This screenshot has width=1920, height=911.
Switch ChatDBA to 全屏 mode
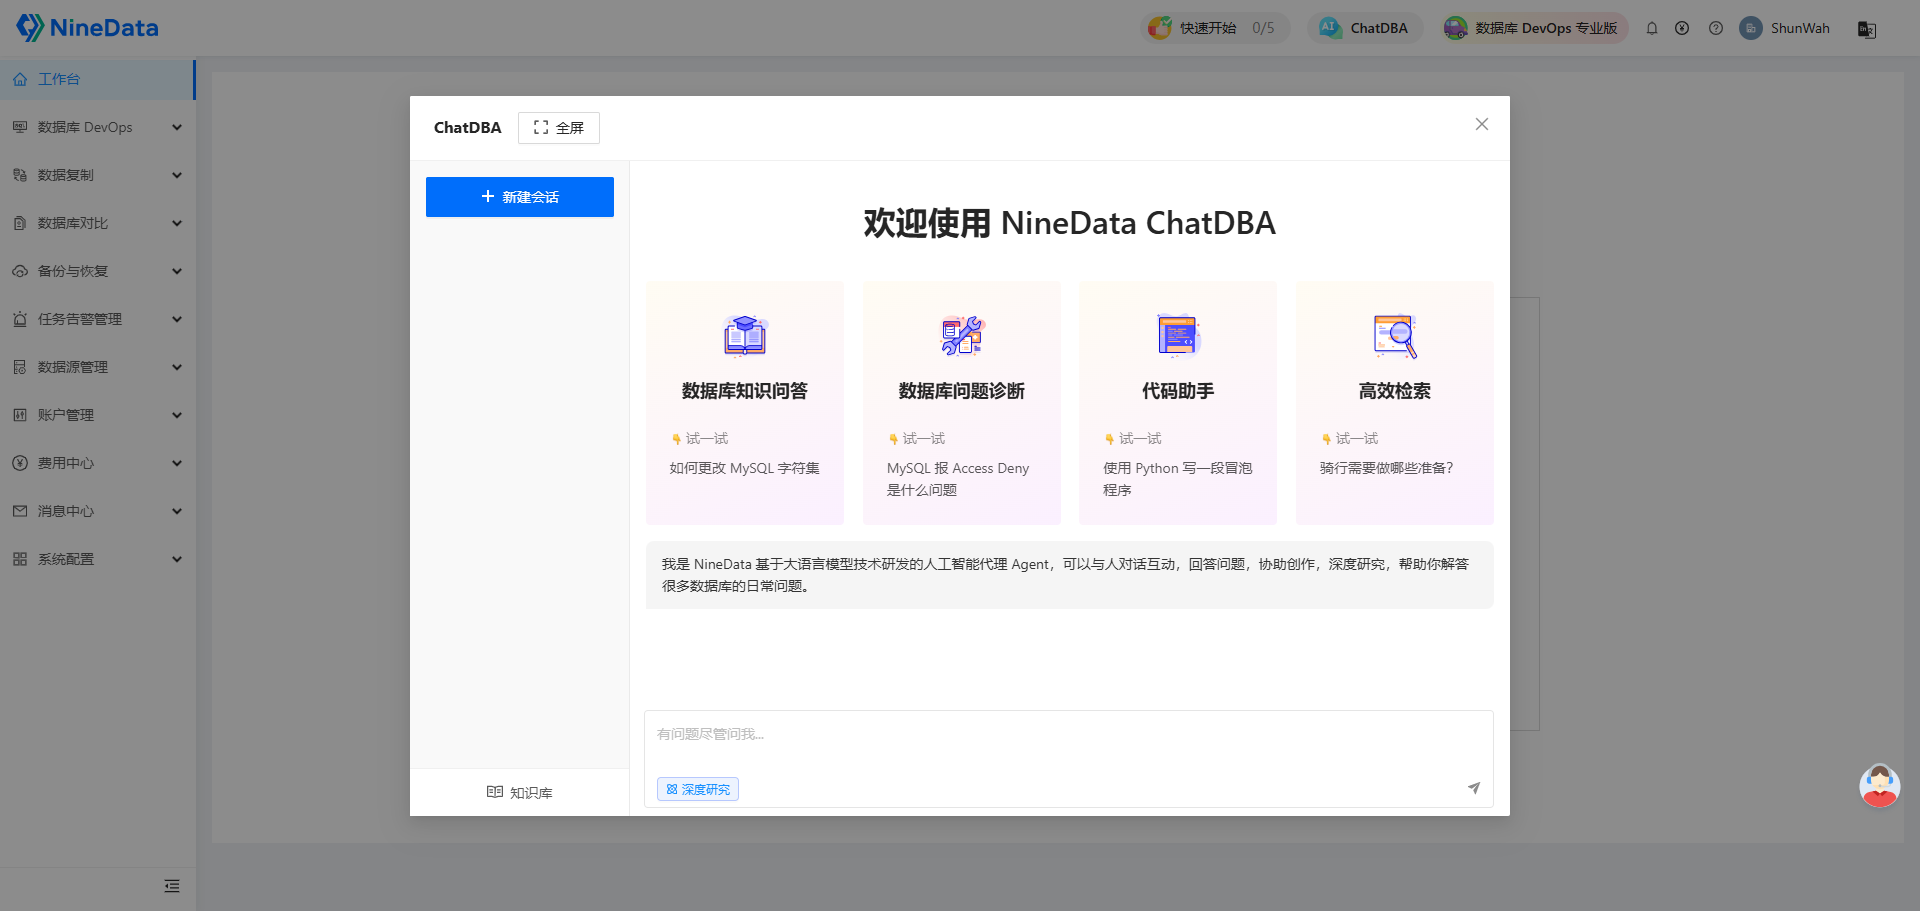pyautogui.click(x=559, y=128)
